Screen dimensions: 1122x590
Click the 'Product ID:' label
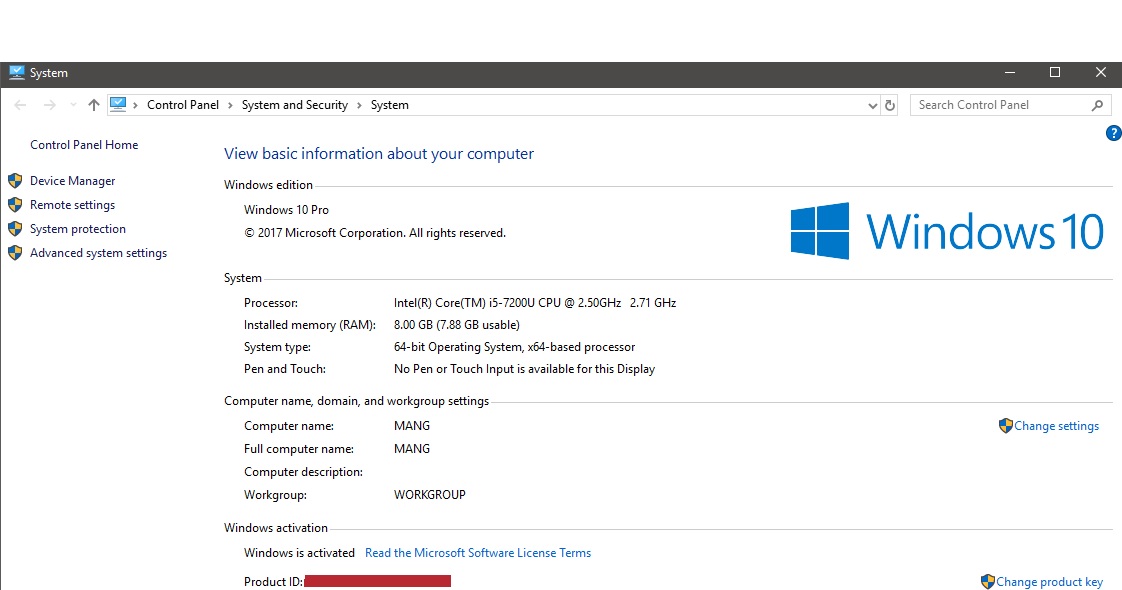pos(273,581)
